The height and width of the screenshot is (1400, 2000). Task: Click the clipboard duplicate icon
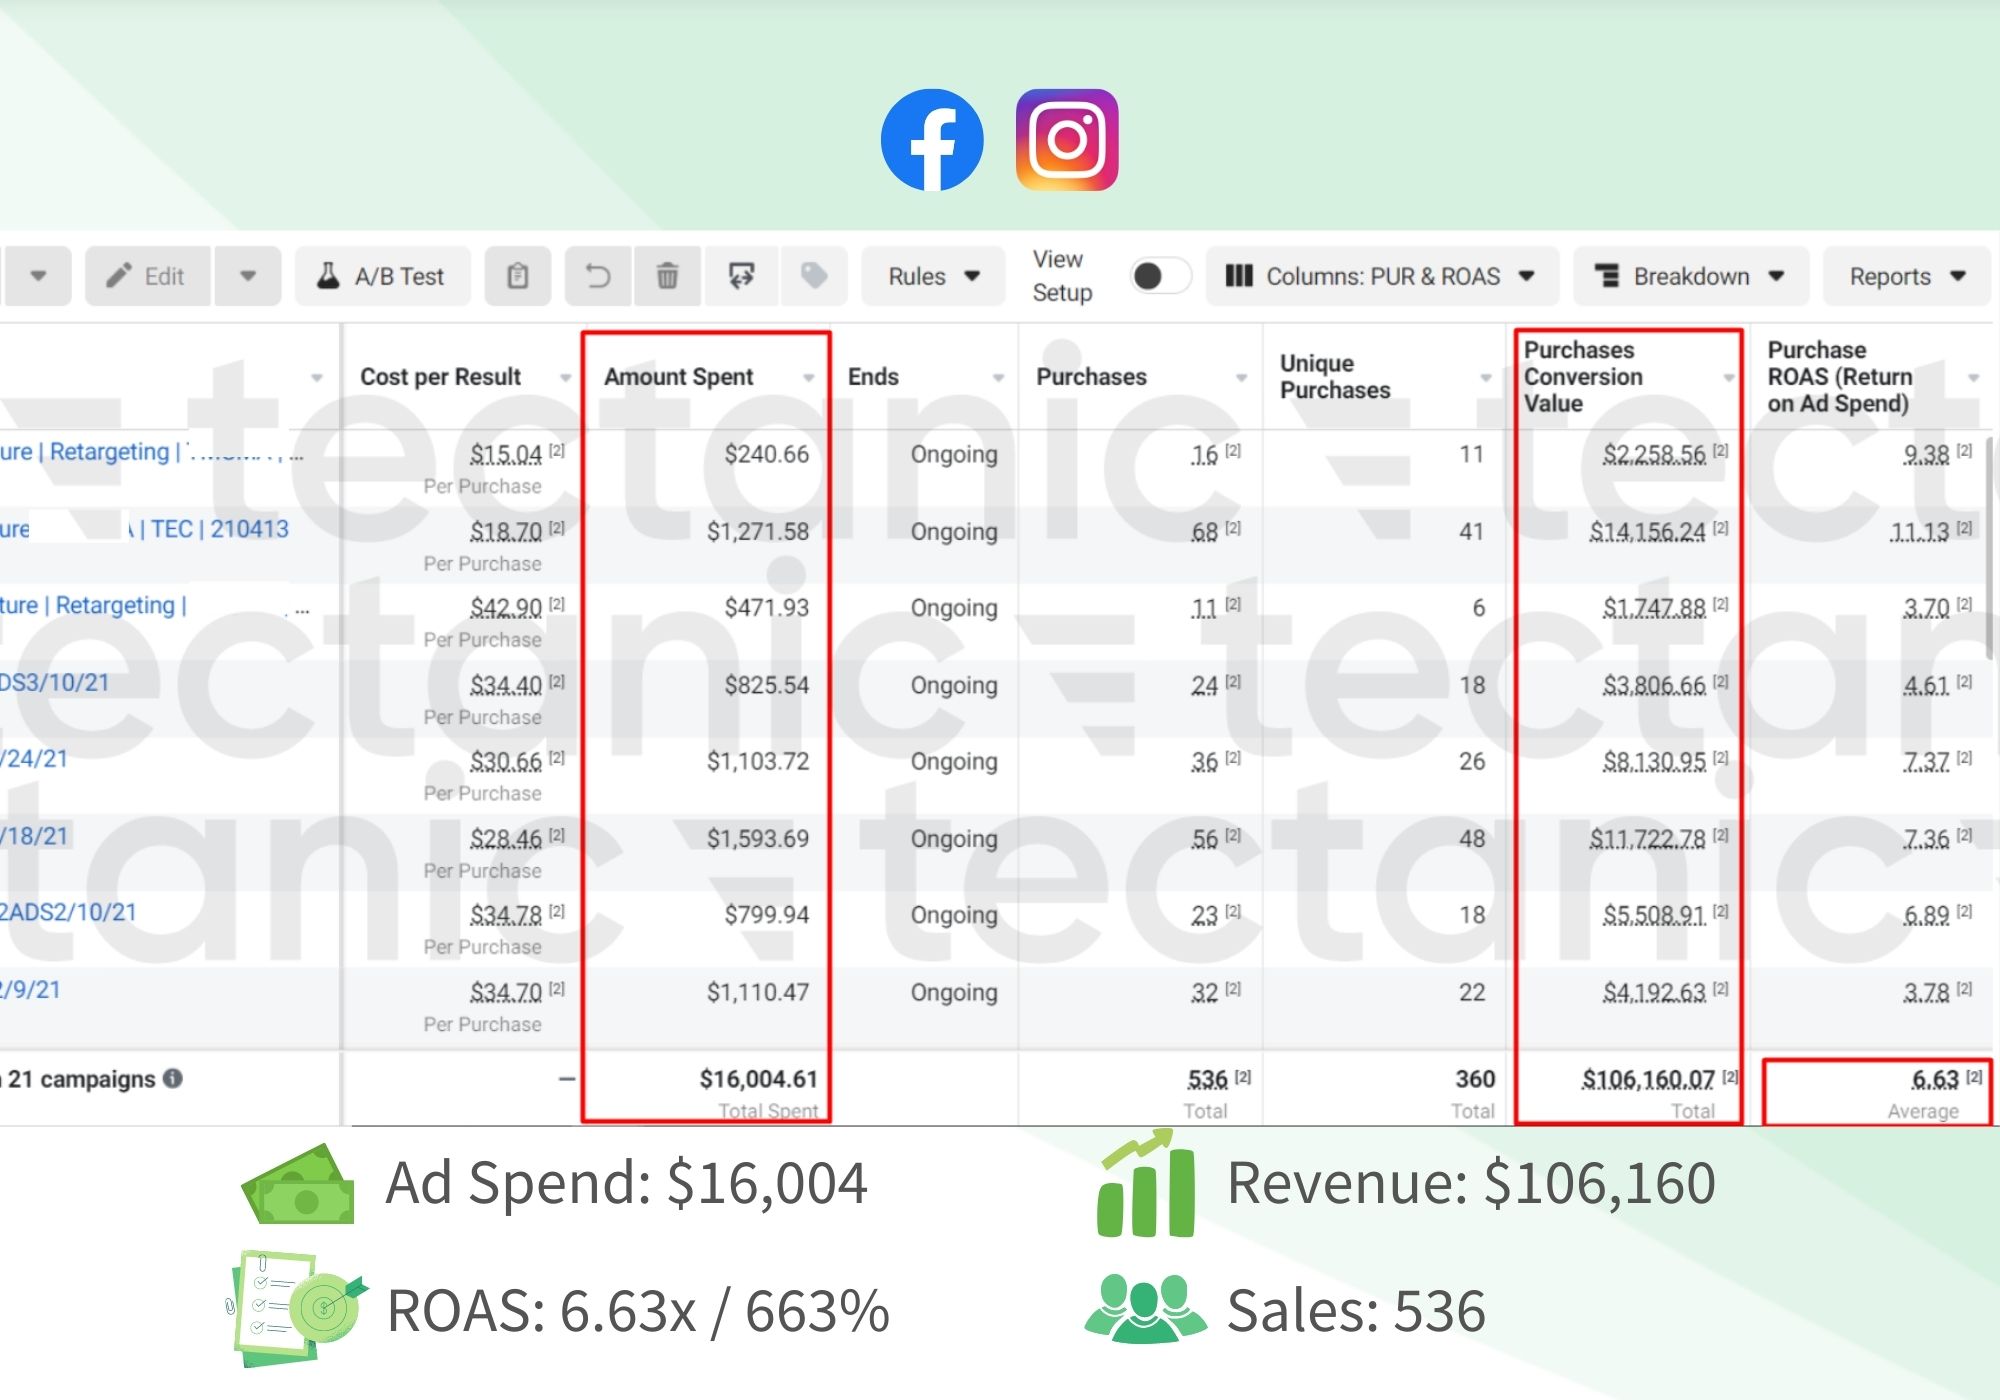(x=518, y=276)
